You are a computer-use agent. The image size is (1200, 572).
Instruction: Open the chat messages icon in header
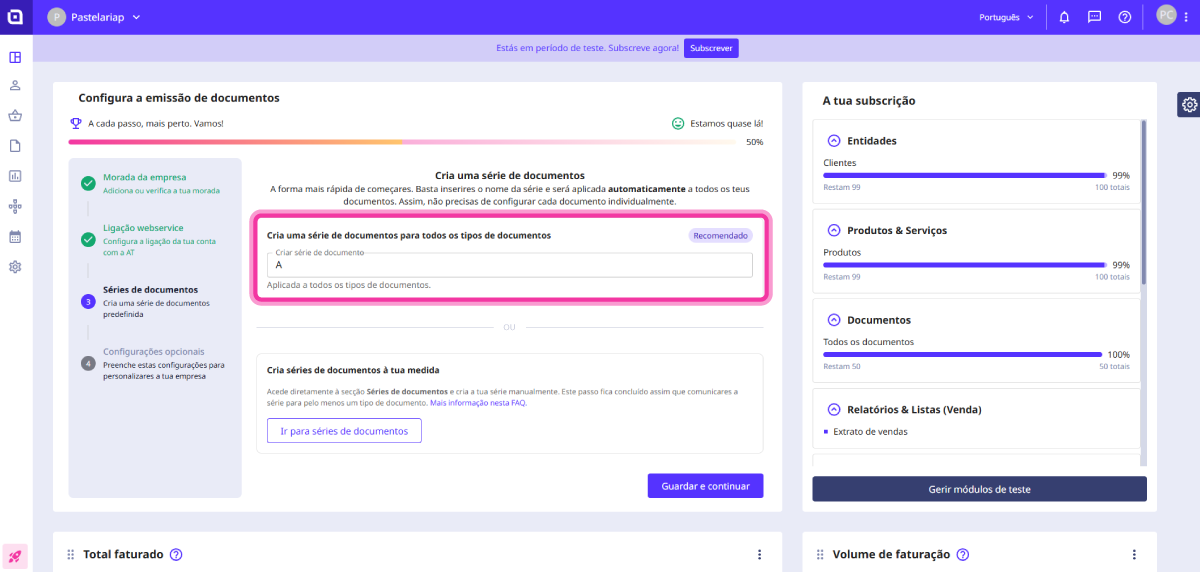[x=1094, y=17]
